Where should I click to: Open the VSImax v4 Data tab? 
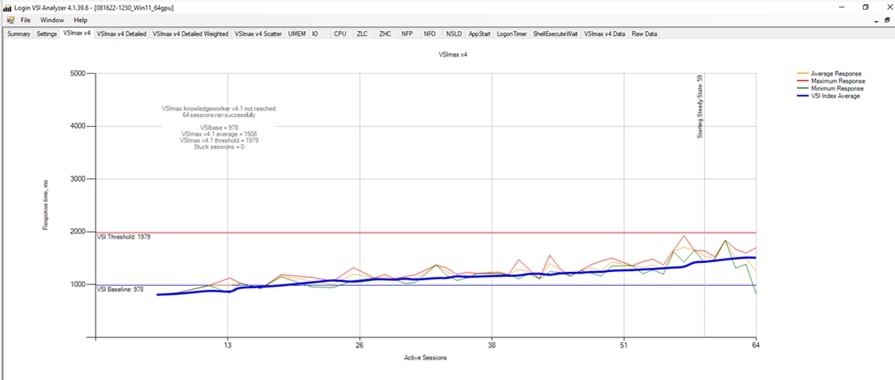pos(604,34)
